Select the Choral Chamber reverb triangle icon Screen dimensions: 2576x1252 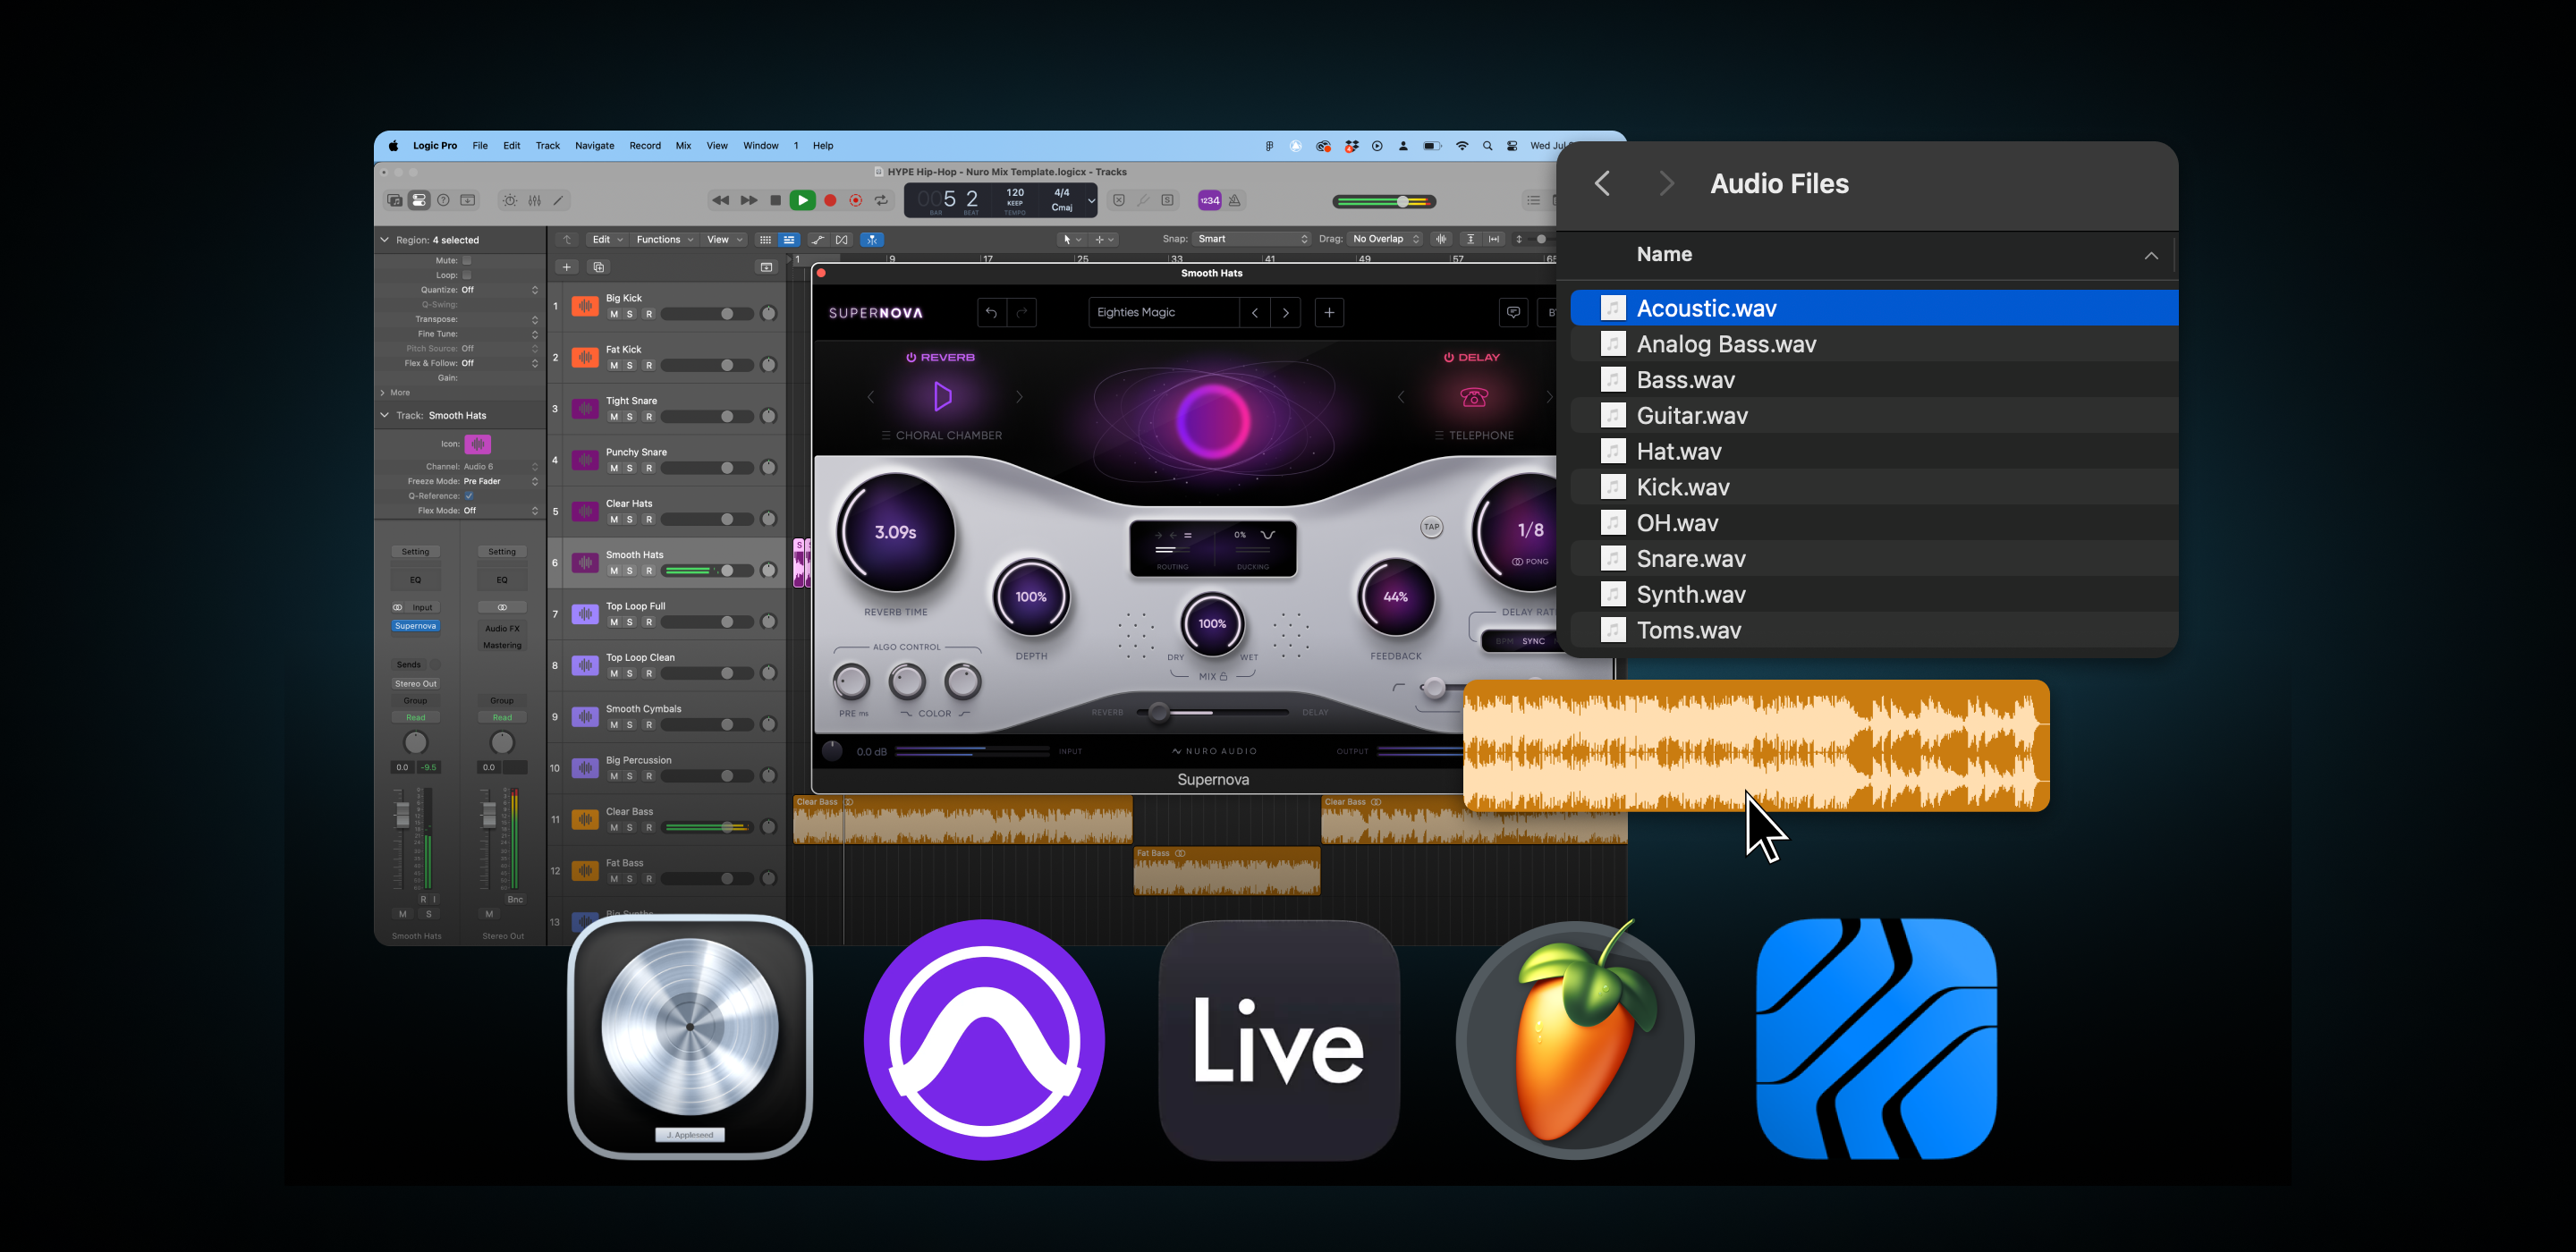tap(942, 397)
